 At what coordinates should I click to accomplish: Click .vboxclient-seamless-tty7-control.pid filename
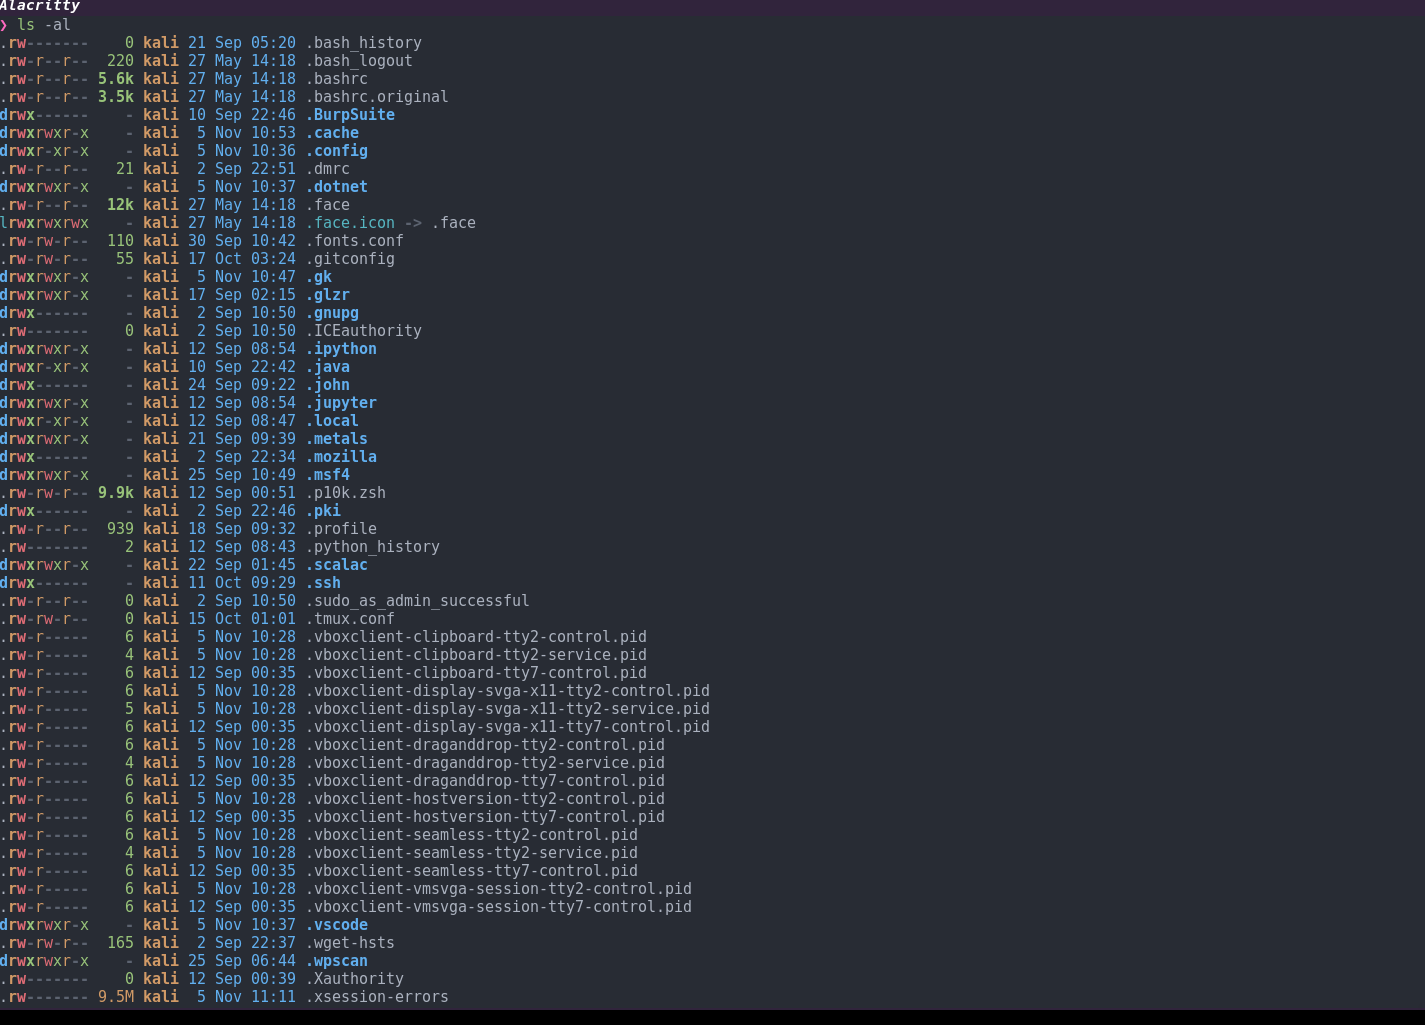(x=472, y=871)
